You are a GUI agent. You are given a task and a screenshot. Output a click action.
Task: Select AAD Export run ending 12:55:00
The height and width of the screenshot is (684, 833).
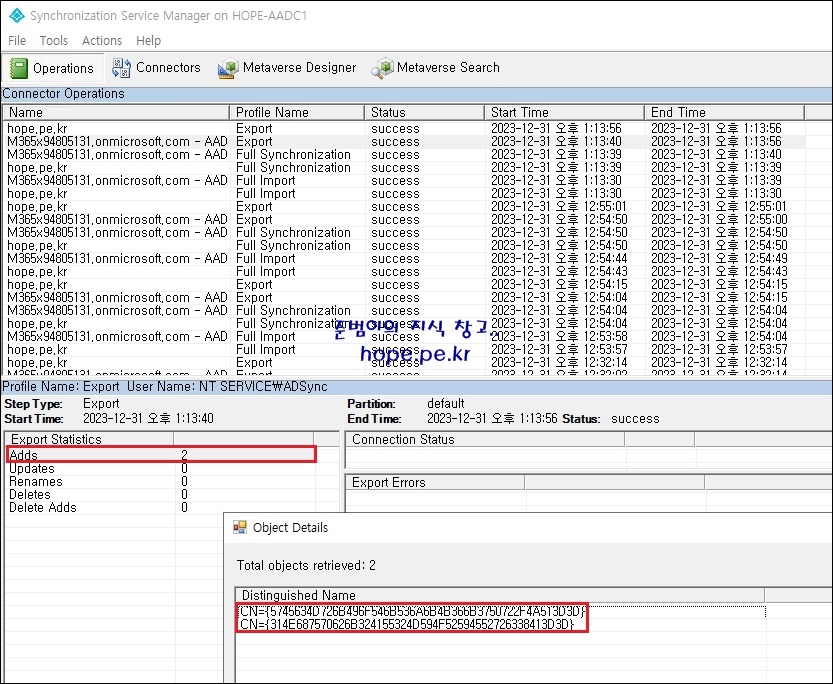click(405, 219)
